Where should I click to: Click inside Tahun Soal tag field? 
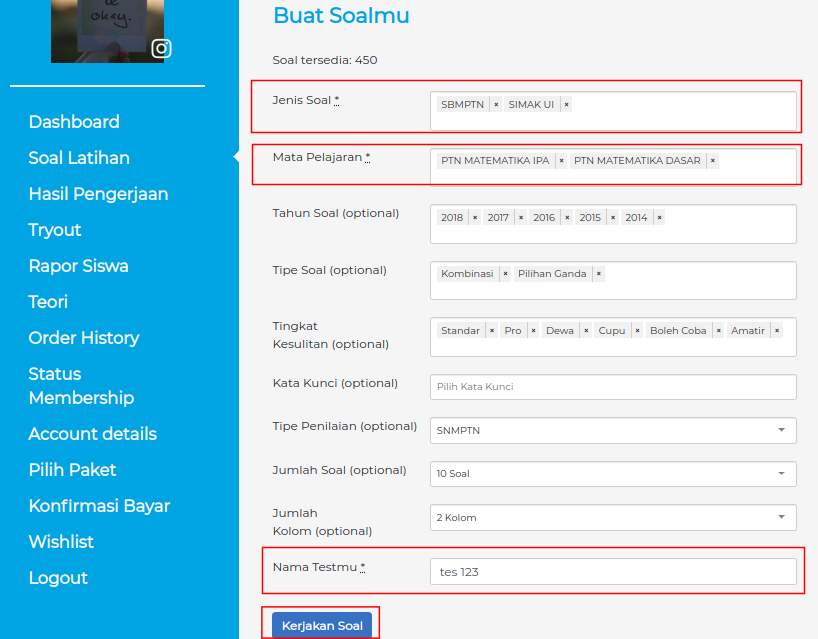(613, 224)
